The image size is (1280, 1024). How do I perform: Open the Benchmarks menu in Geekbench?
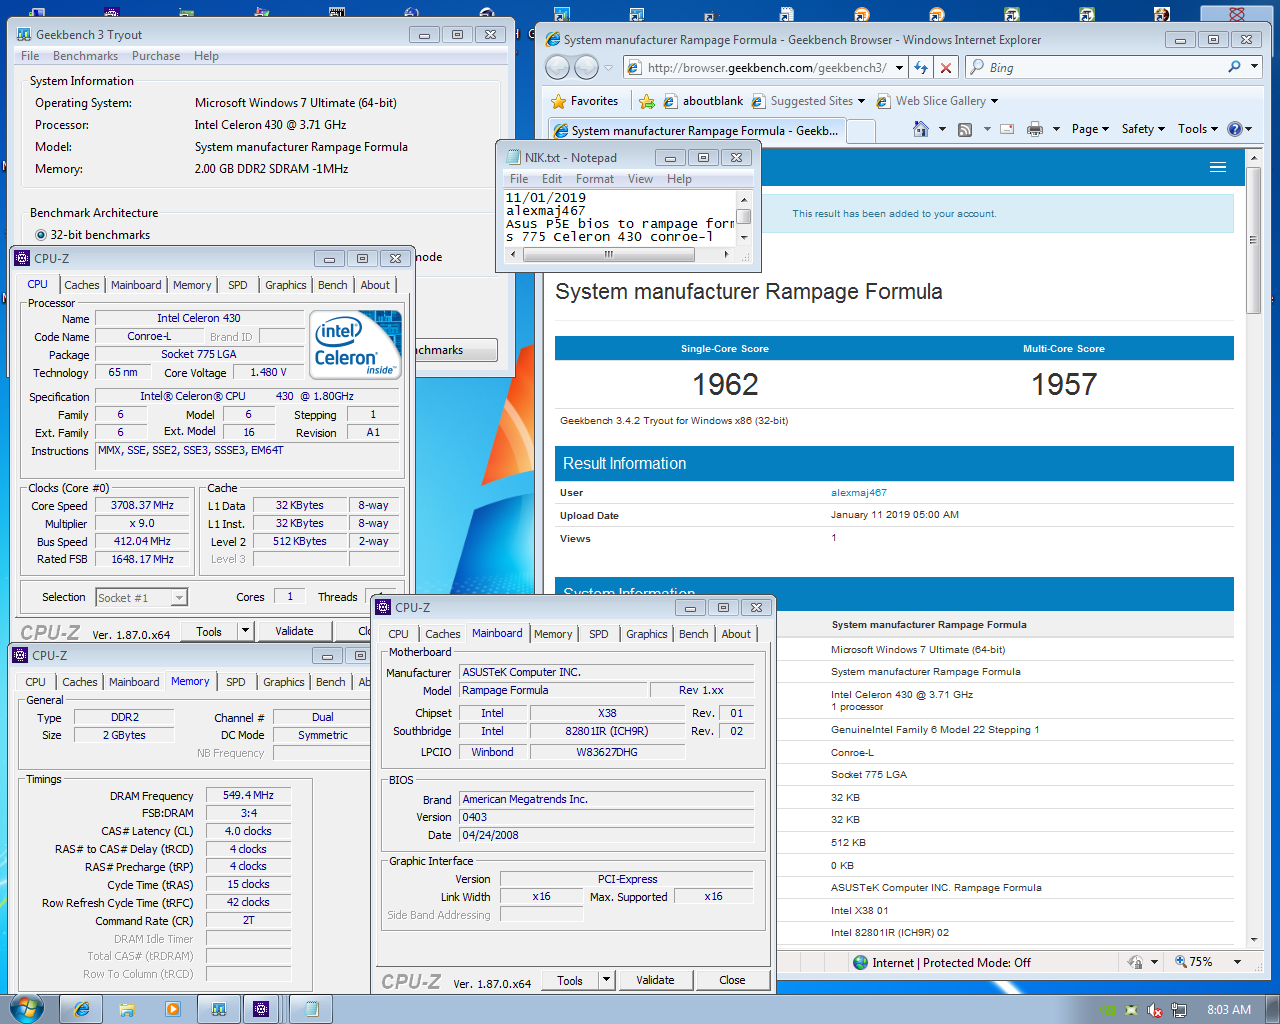click(x=85, y=56)
